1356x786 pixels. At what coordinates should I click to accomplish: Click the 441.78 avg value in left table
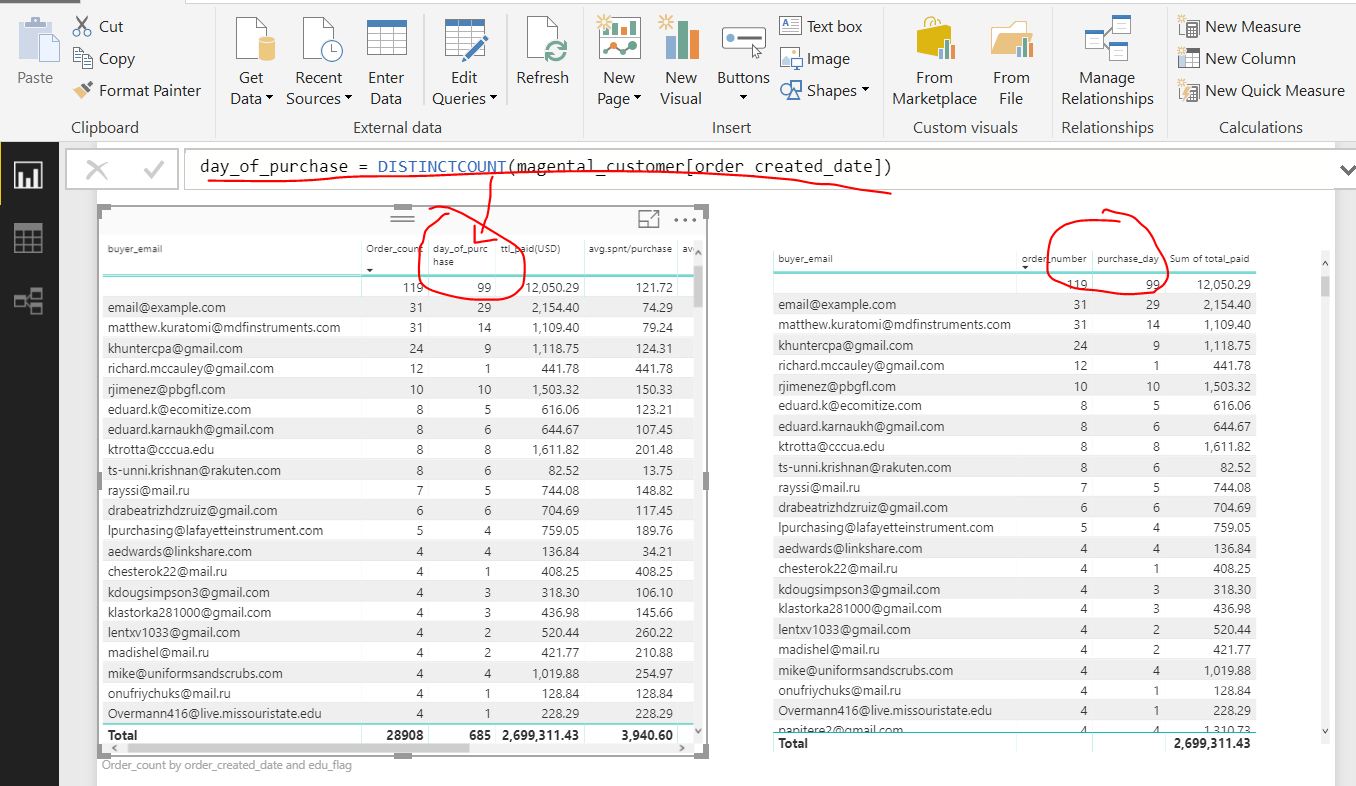tap(653, 369)
